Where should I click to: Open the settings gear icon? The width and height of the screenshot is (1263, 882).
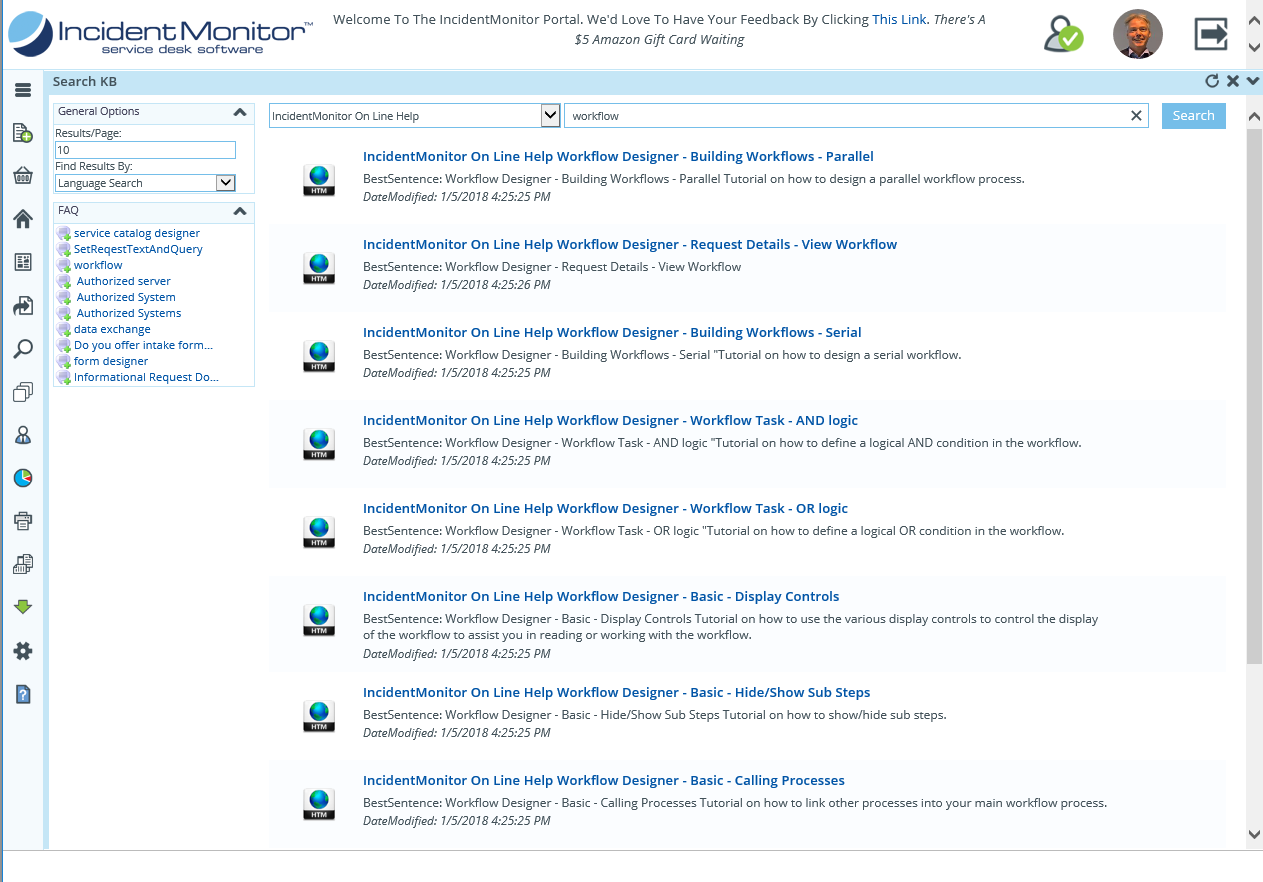tap(22, 651)
